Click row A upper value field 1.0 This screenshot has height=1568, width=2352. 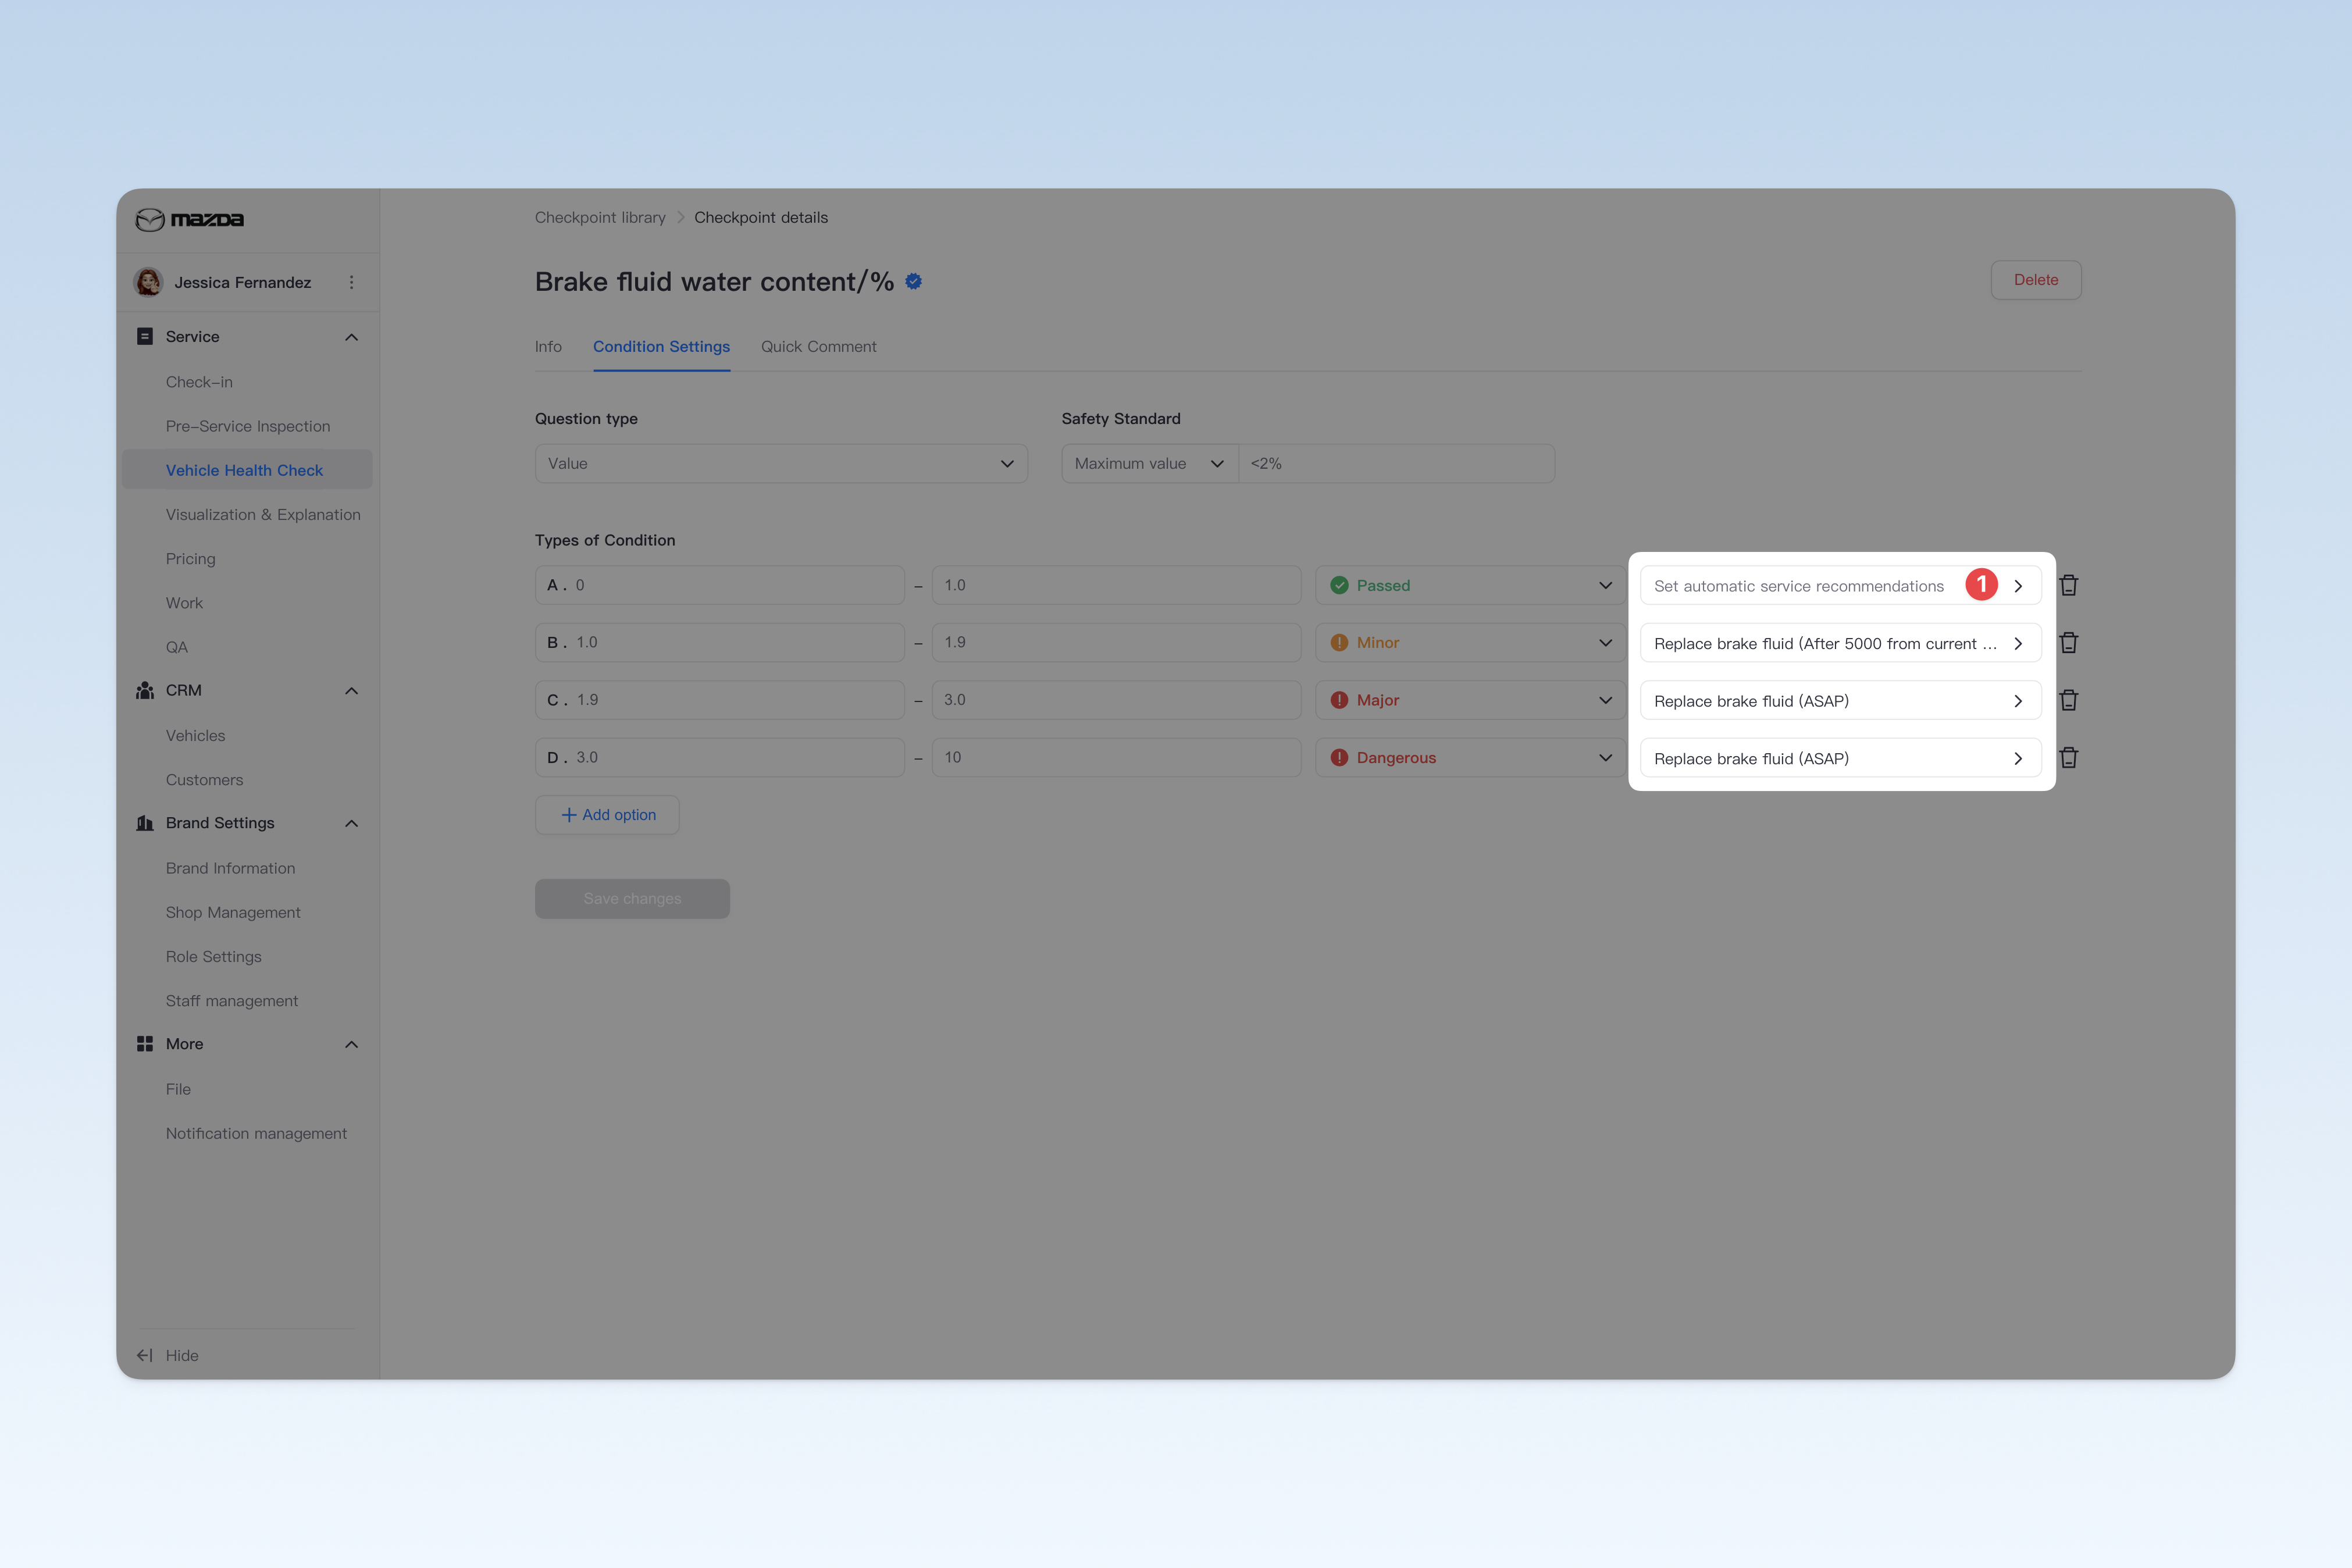1116,585
